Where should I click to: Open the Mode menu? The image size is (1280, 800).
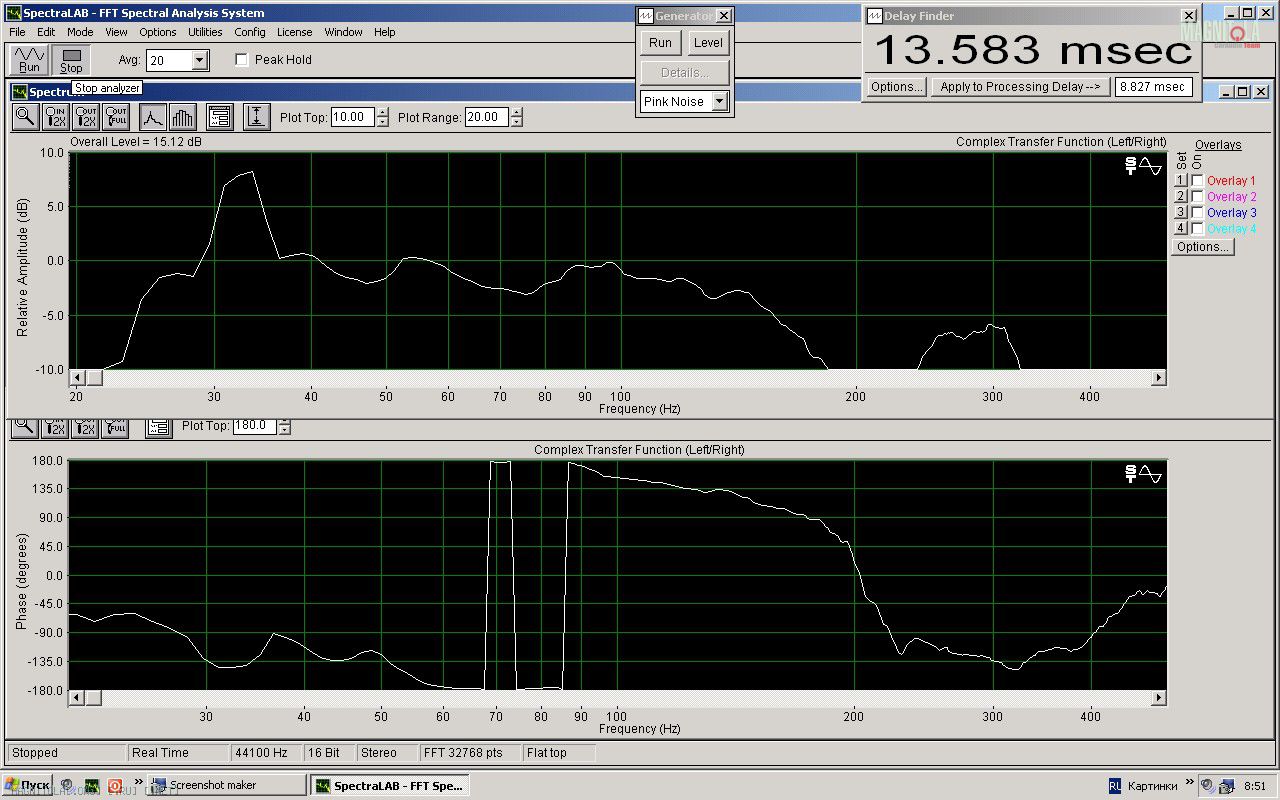click(x=80, y=32)
